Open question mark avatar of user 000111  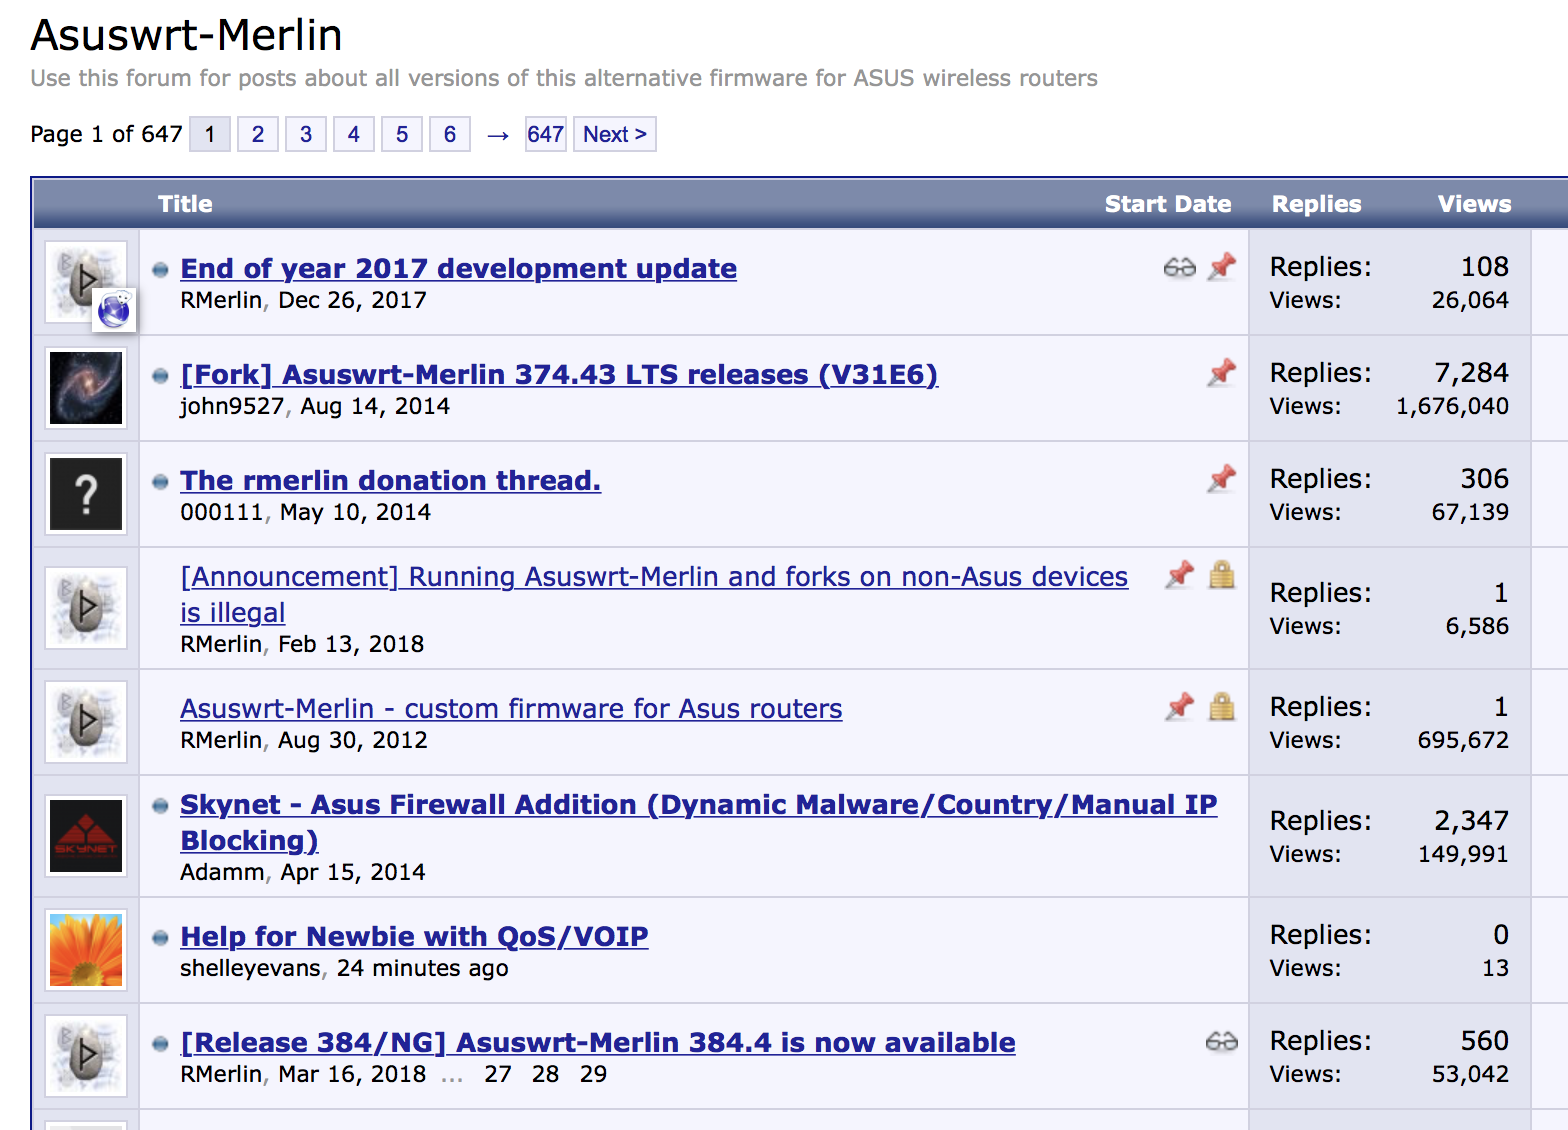pos(86,494)
